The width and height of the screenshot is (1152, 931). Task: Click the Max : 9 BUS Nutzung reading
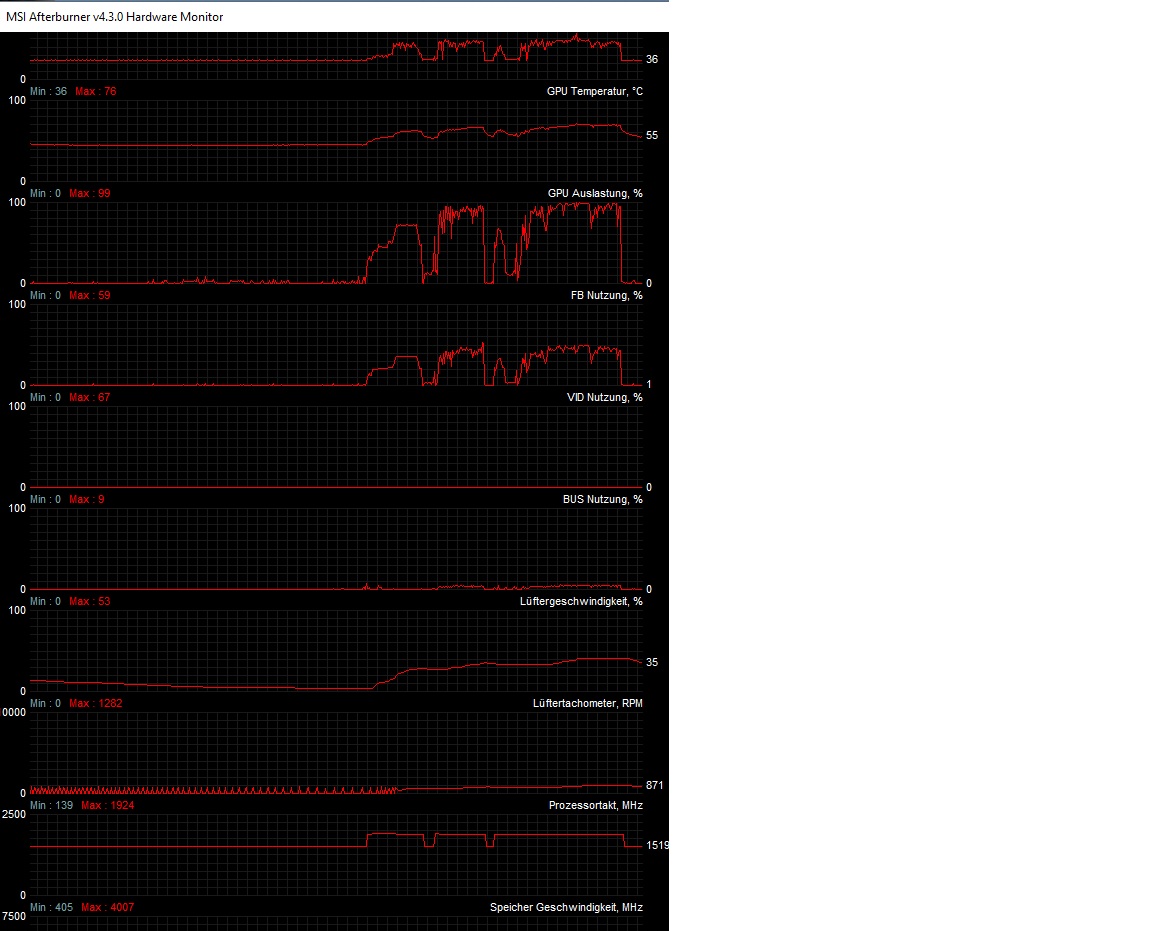tap(87, 499)
